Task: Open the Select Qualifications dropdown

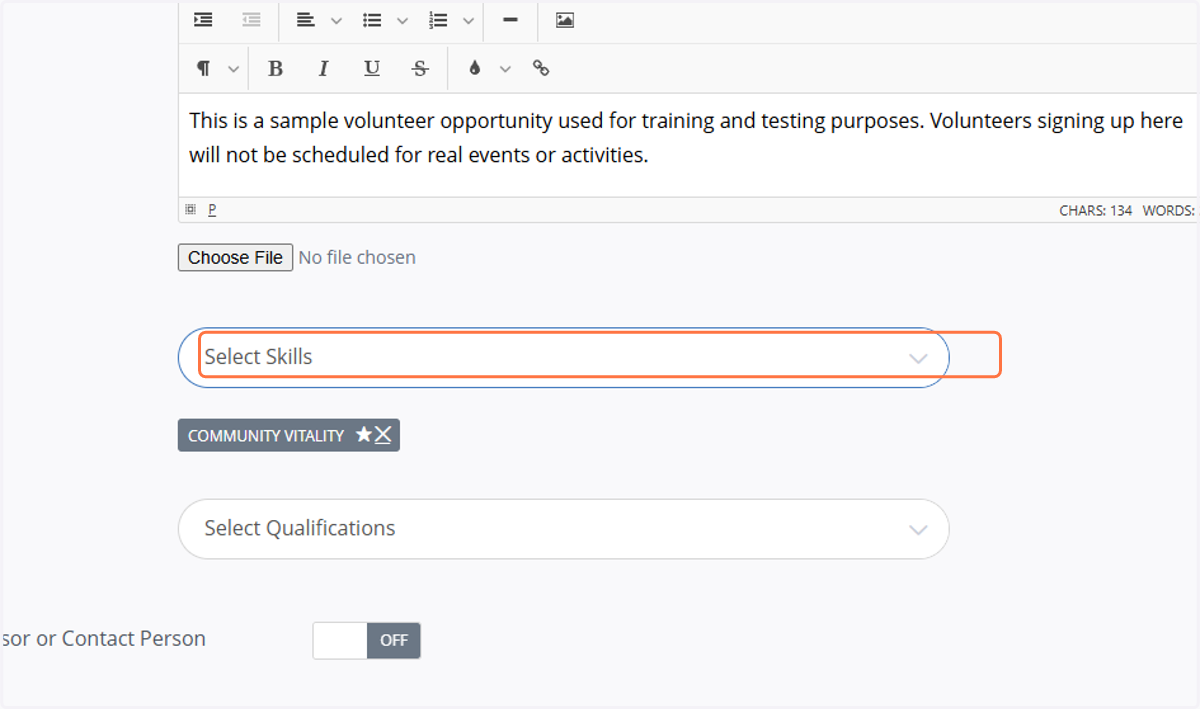Action: 563,529
